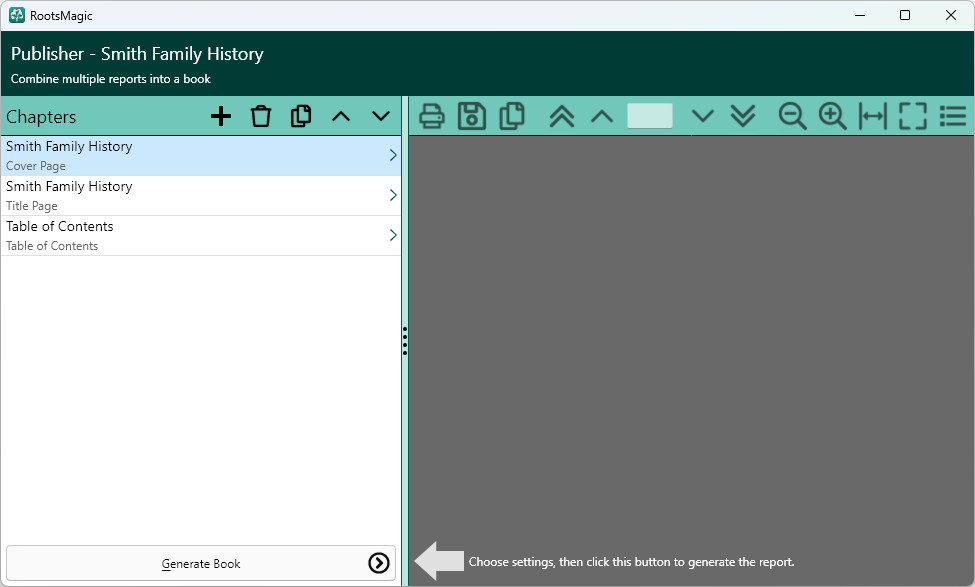Go to previous page of preview
Image resolution: width=975 pixels, height=587 pixels.
[601, 116]
